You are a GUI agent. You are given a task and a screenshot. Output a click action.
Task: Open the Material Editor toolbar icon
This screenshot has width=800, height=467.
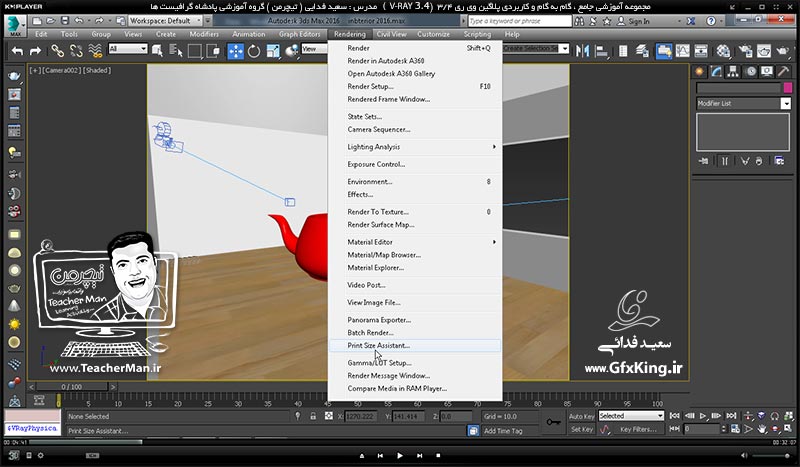click(x=723, y=51)
